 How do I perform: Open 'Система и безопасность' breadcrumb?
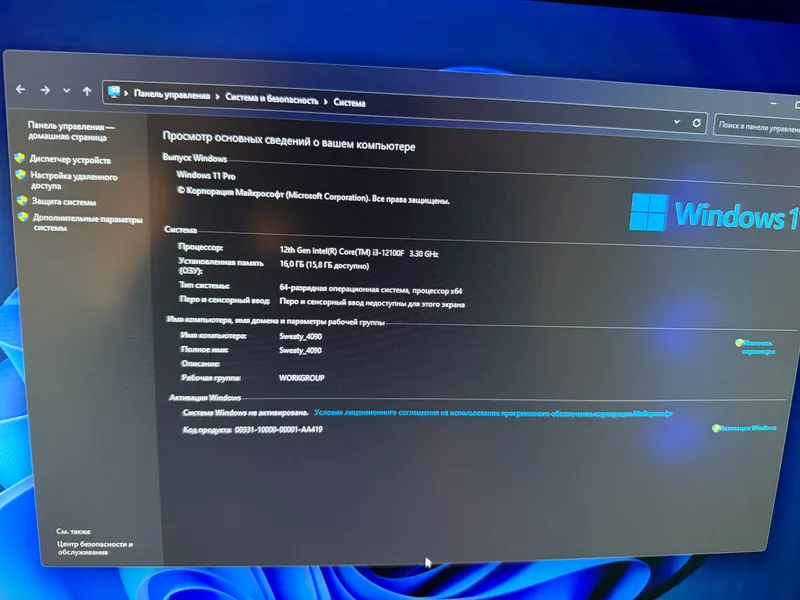coord(271,99)
